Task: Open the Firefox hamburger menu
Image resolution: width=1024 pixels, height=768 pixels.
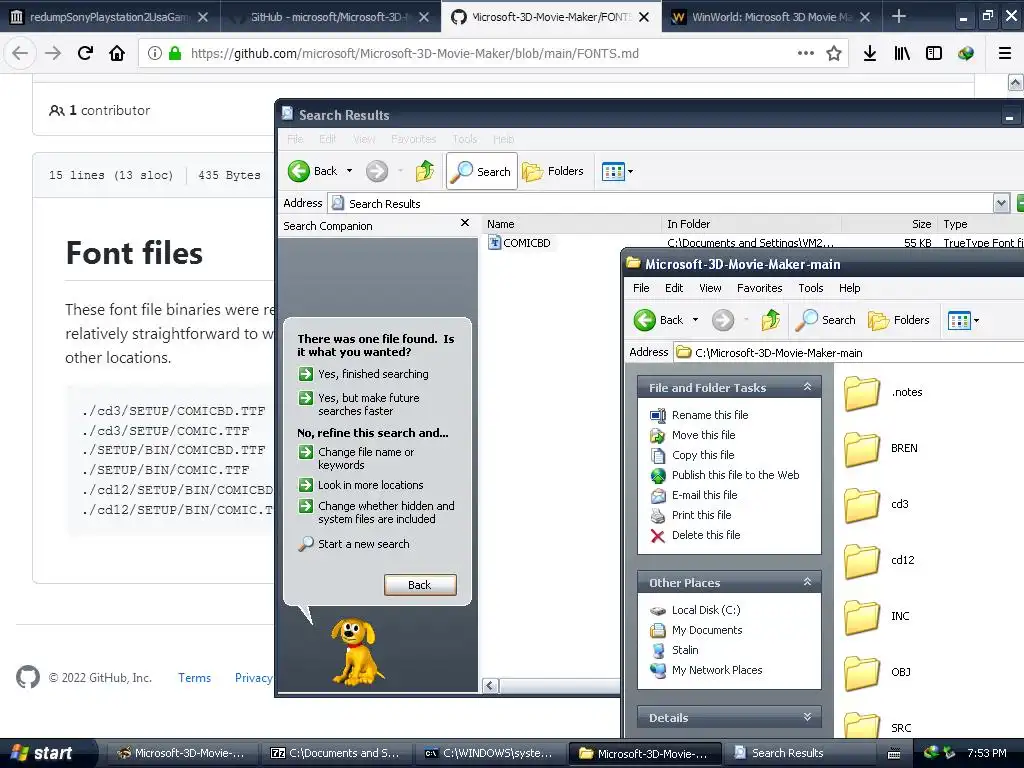Action: [1005, 54]
